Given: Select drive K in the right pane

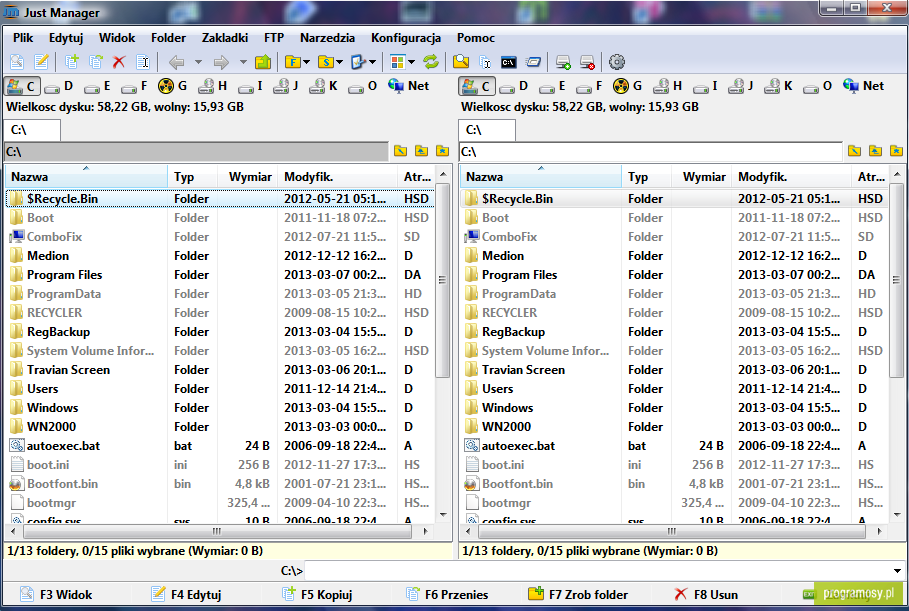Looking at the screenshot, I should [779, 86].
